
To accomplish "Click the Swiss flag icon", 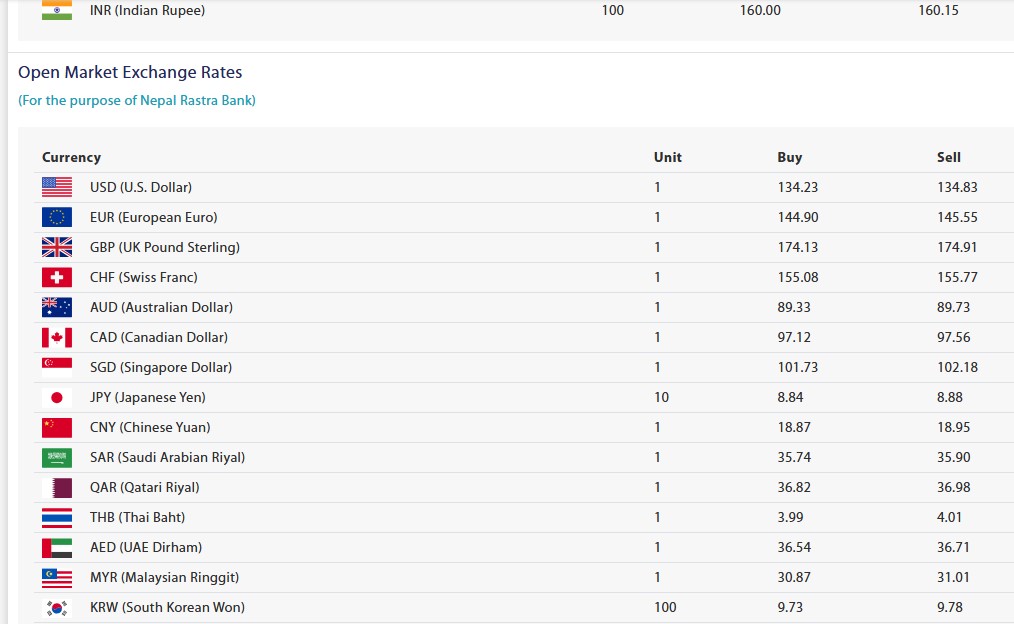I will click(x=57, y=277).
